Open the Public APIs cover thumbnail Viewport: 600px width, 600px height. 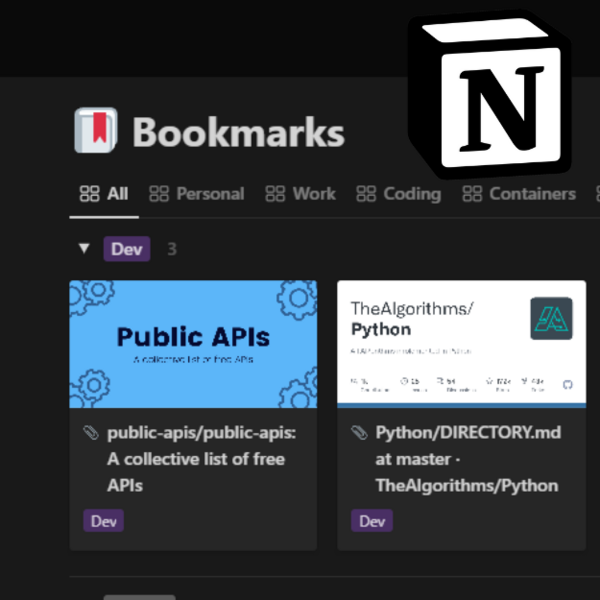pos(193,344)
